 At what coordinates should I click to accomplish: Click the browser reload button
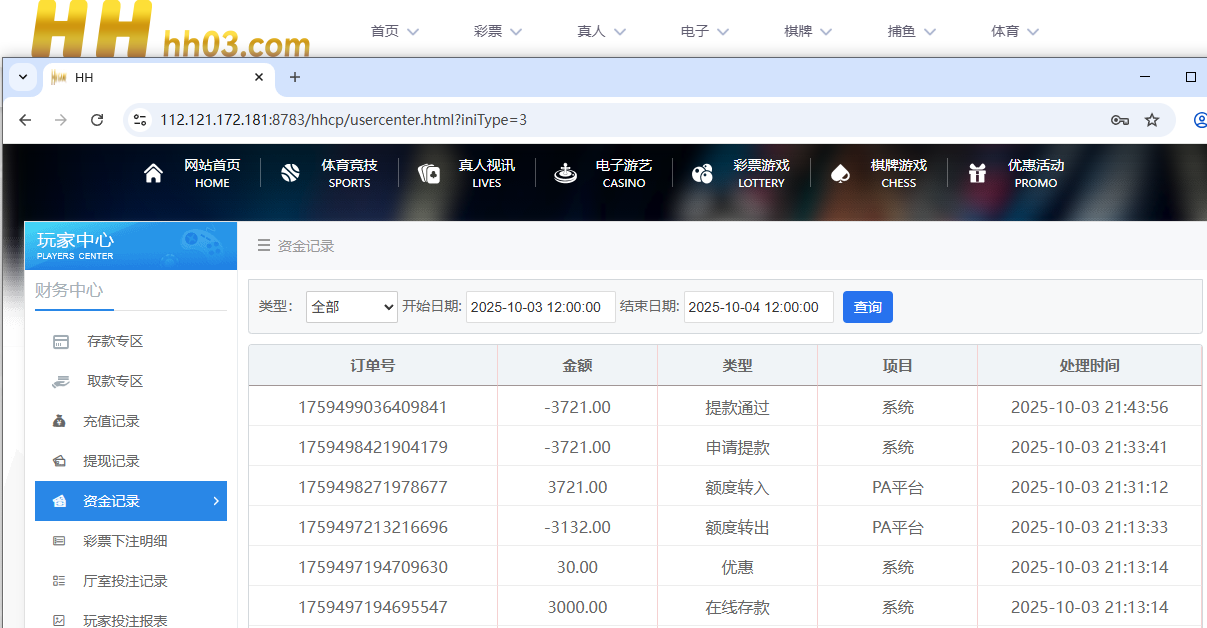(97, 120)
